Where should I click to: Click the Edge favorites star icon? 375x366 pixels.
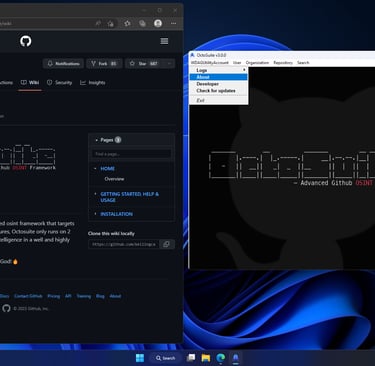(x=127, y=23)
